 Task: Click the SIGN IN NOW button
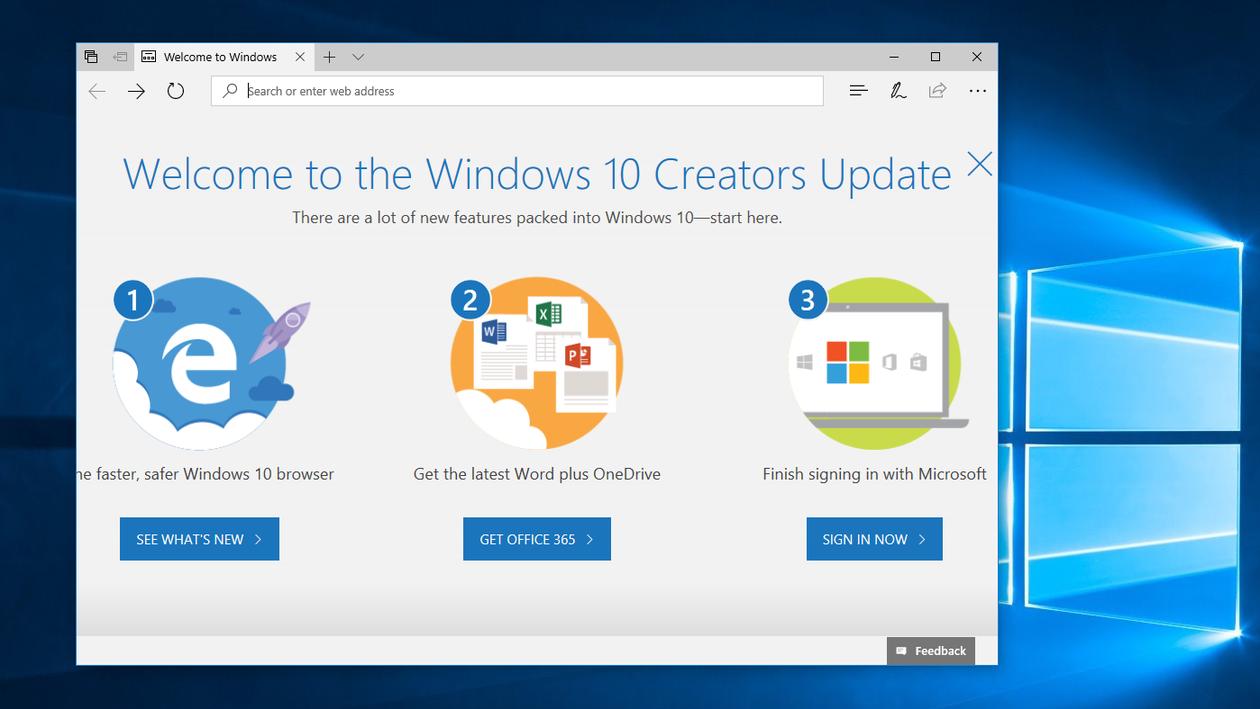[x=874, y=539]
